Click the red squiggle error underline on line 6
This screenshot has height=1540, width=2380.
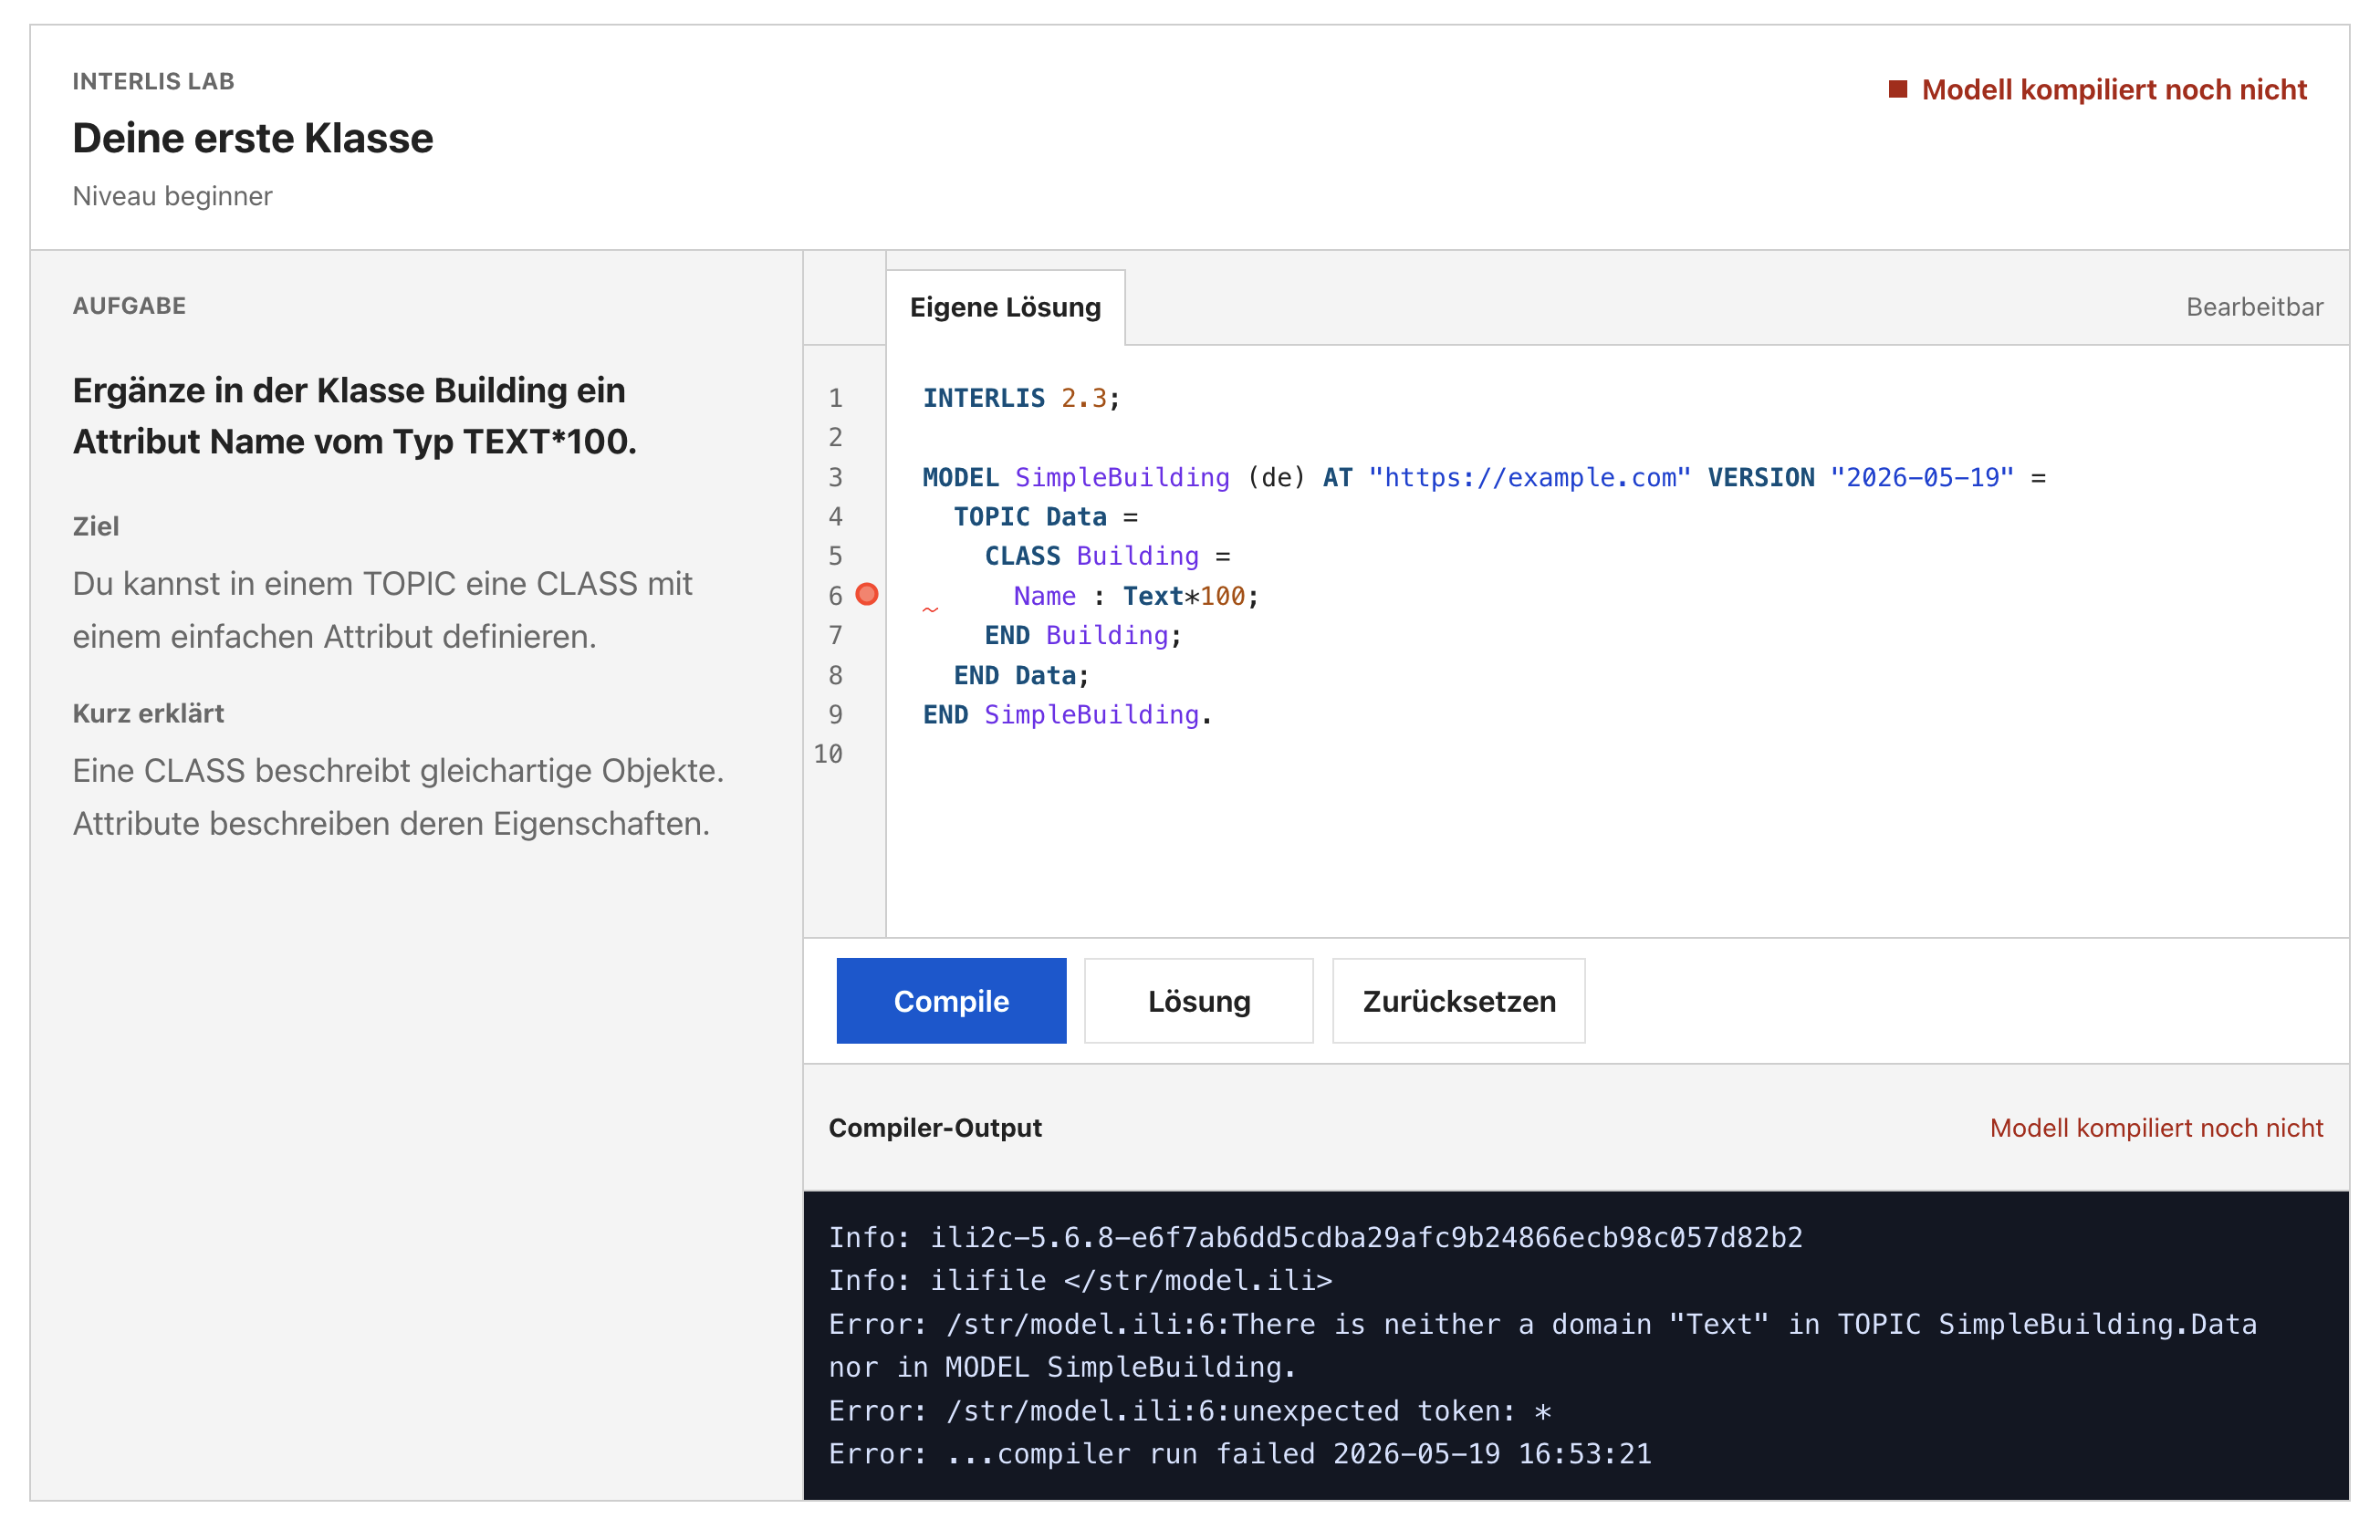point(930,609)
